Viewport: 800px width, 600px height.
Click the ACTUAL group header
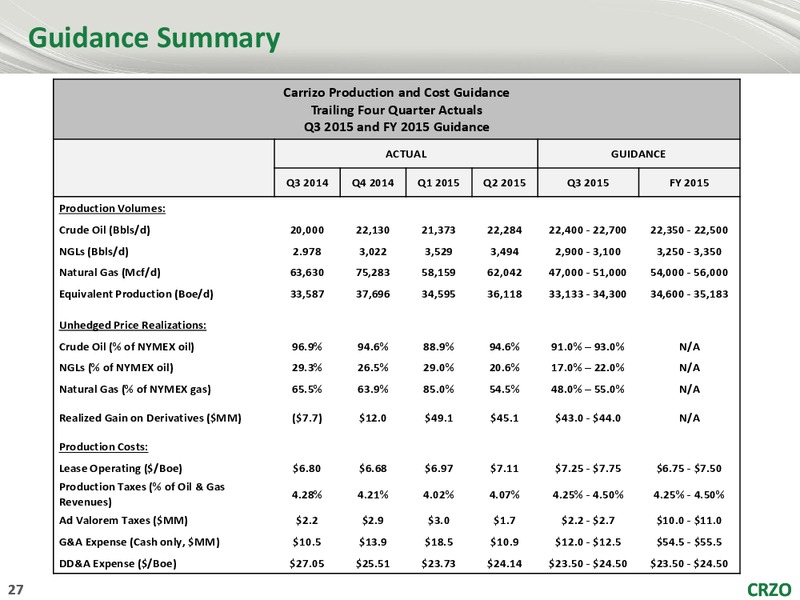click(x=406, y=154)
